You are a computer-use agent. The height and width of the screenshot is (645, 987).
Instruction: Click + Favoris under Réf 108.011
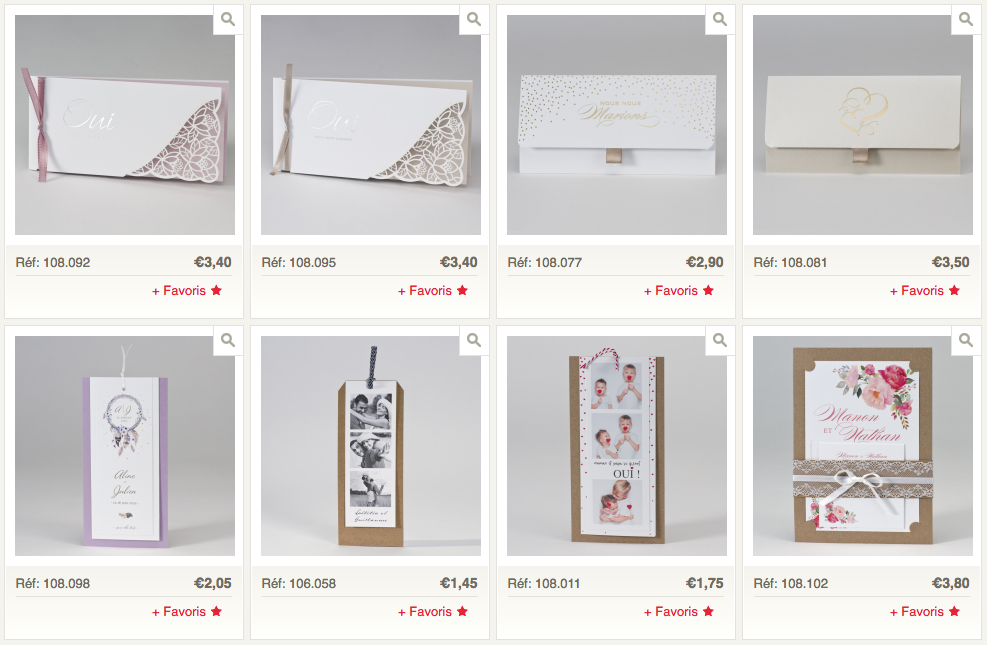tap(679, 612)
